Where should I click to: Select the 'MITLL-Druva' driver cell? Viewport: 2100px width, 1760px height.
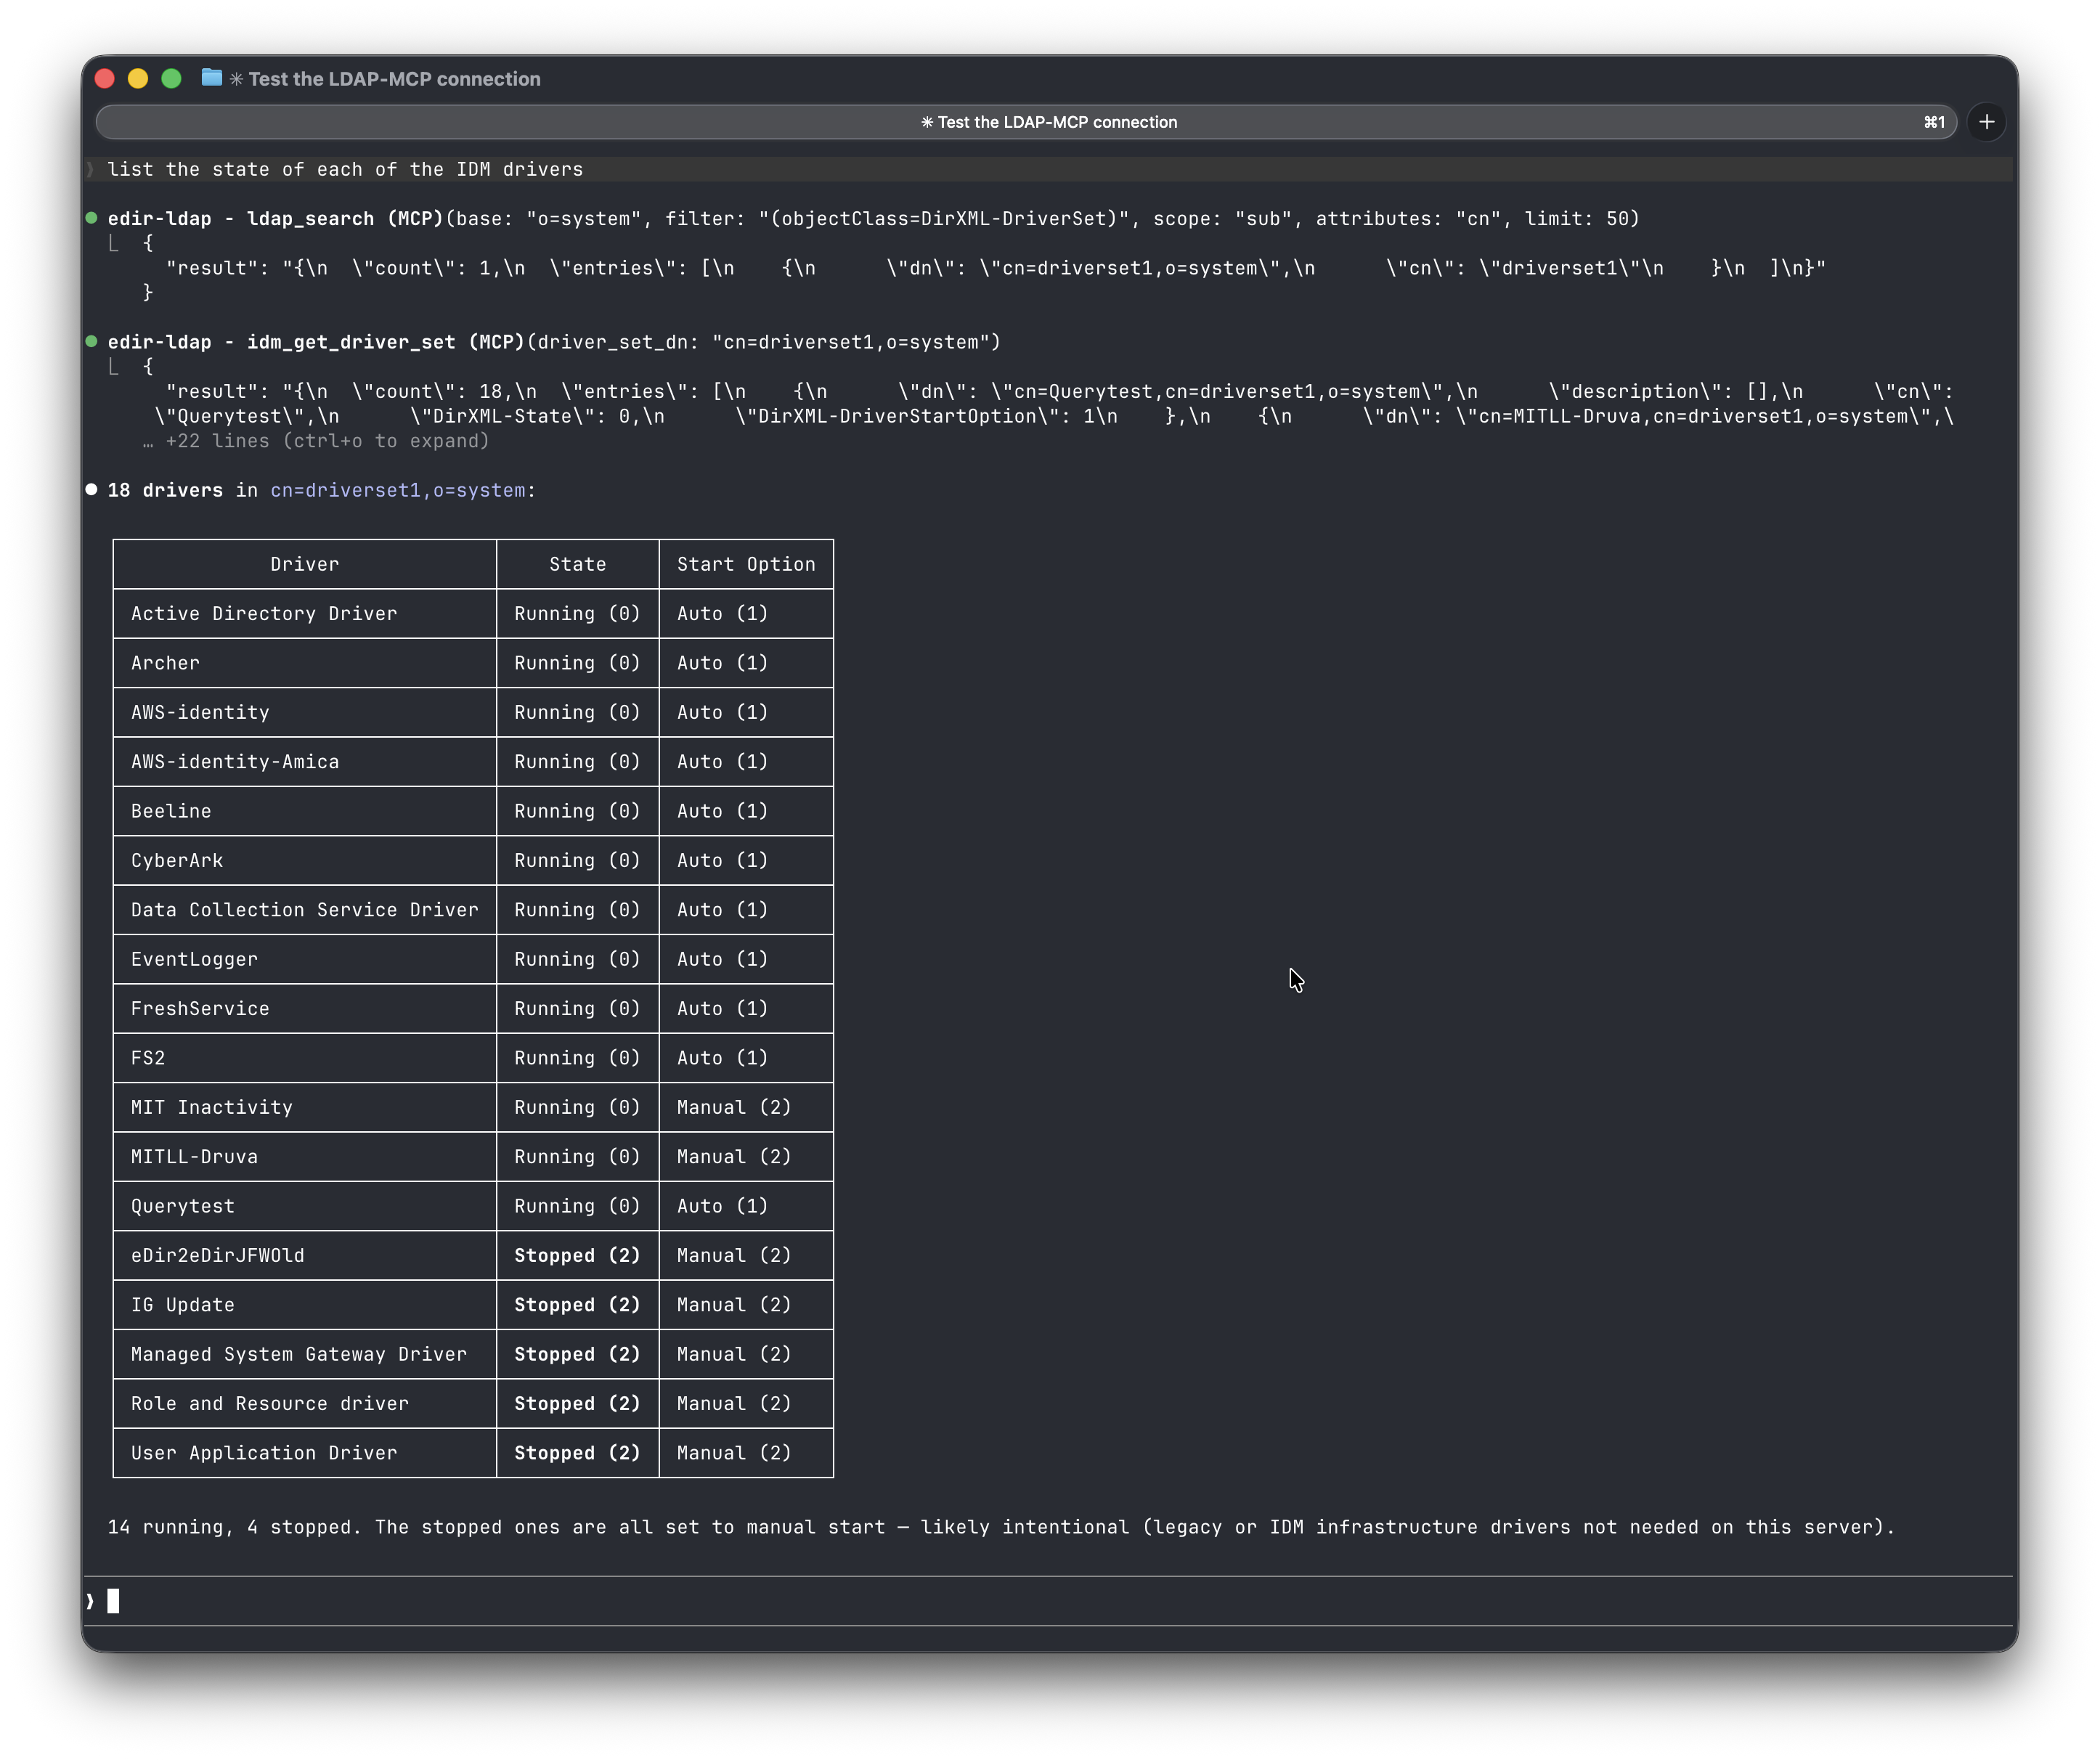305,1156
